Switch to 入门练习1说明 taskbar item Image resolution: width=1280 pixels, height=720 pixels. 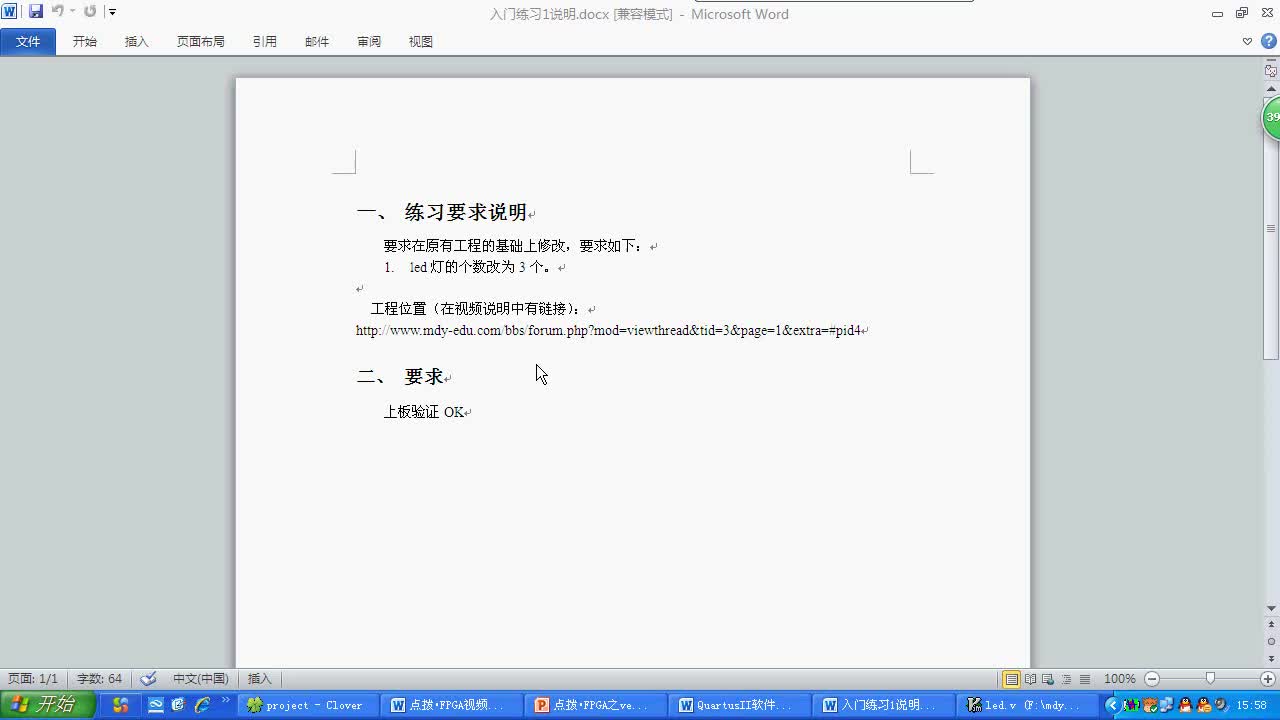coord(886,705)
